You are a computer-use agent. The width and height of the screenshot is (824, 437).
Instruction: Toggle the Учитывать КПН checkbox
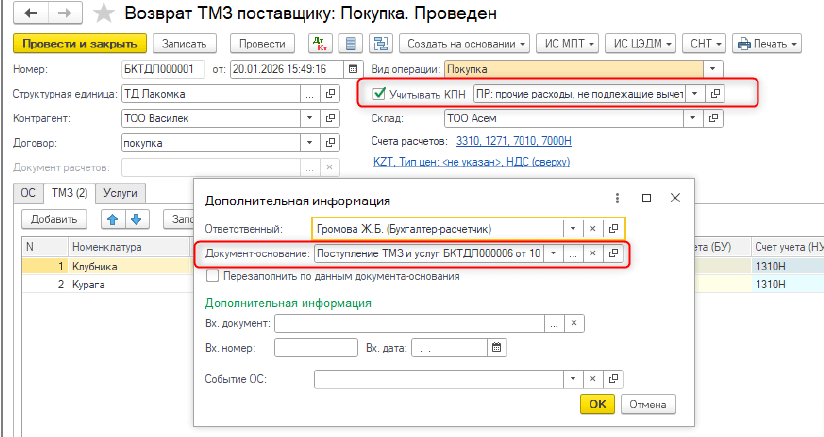[x=378, y=93]
